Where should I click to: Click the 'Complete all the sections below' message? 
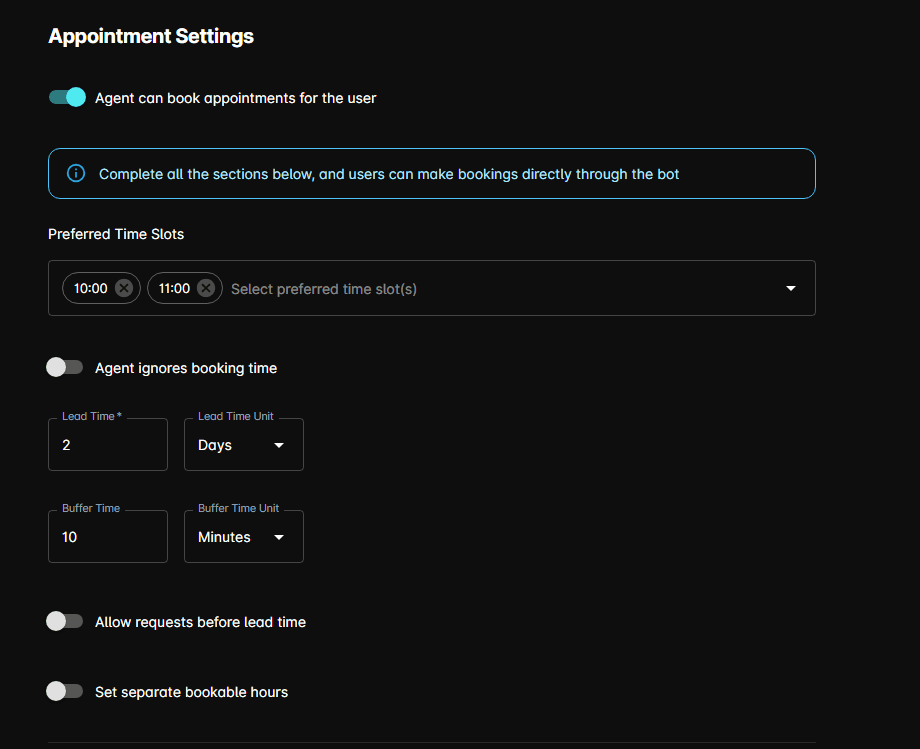388,174
